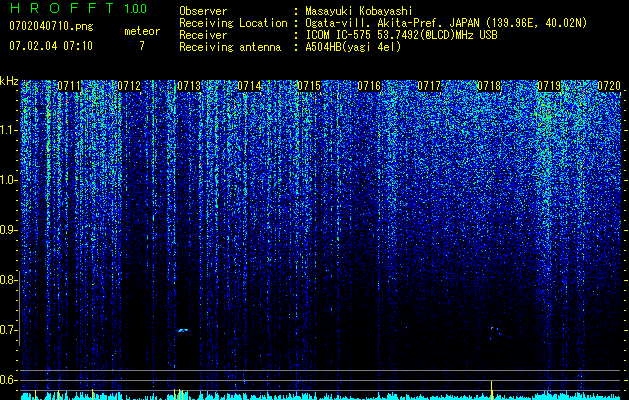Image resolution: width=629 pixels, height=400 pixels.
Task: Click the antenna text A504HB(yagi 4el)
Action: coord(353,47)
